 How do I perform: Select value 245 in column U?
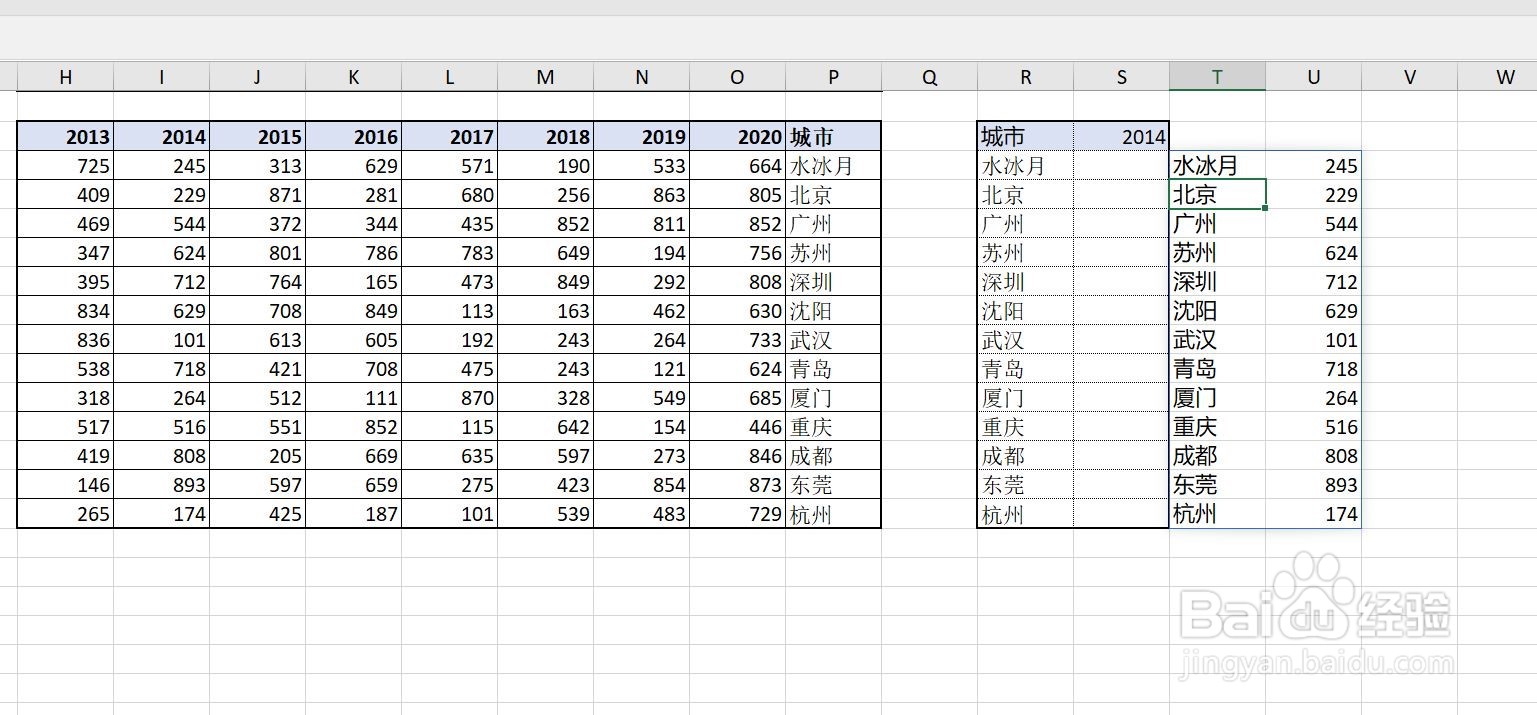[x=1313, y=166]
